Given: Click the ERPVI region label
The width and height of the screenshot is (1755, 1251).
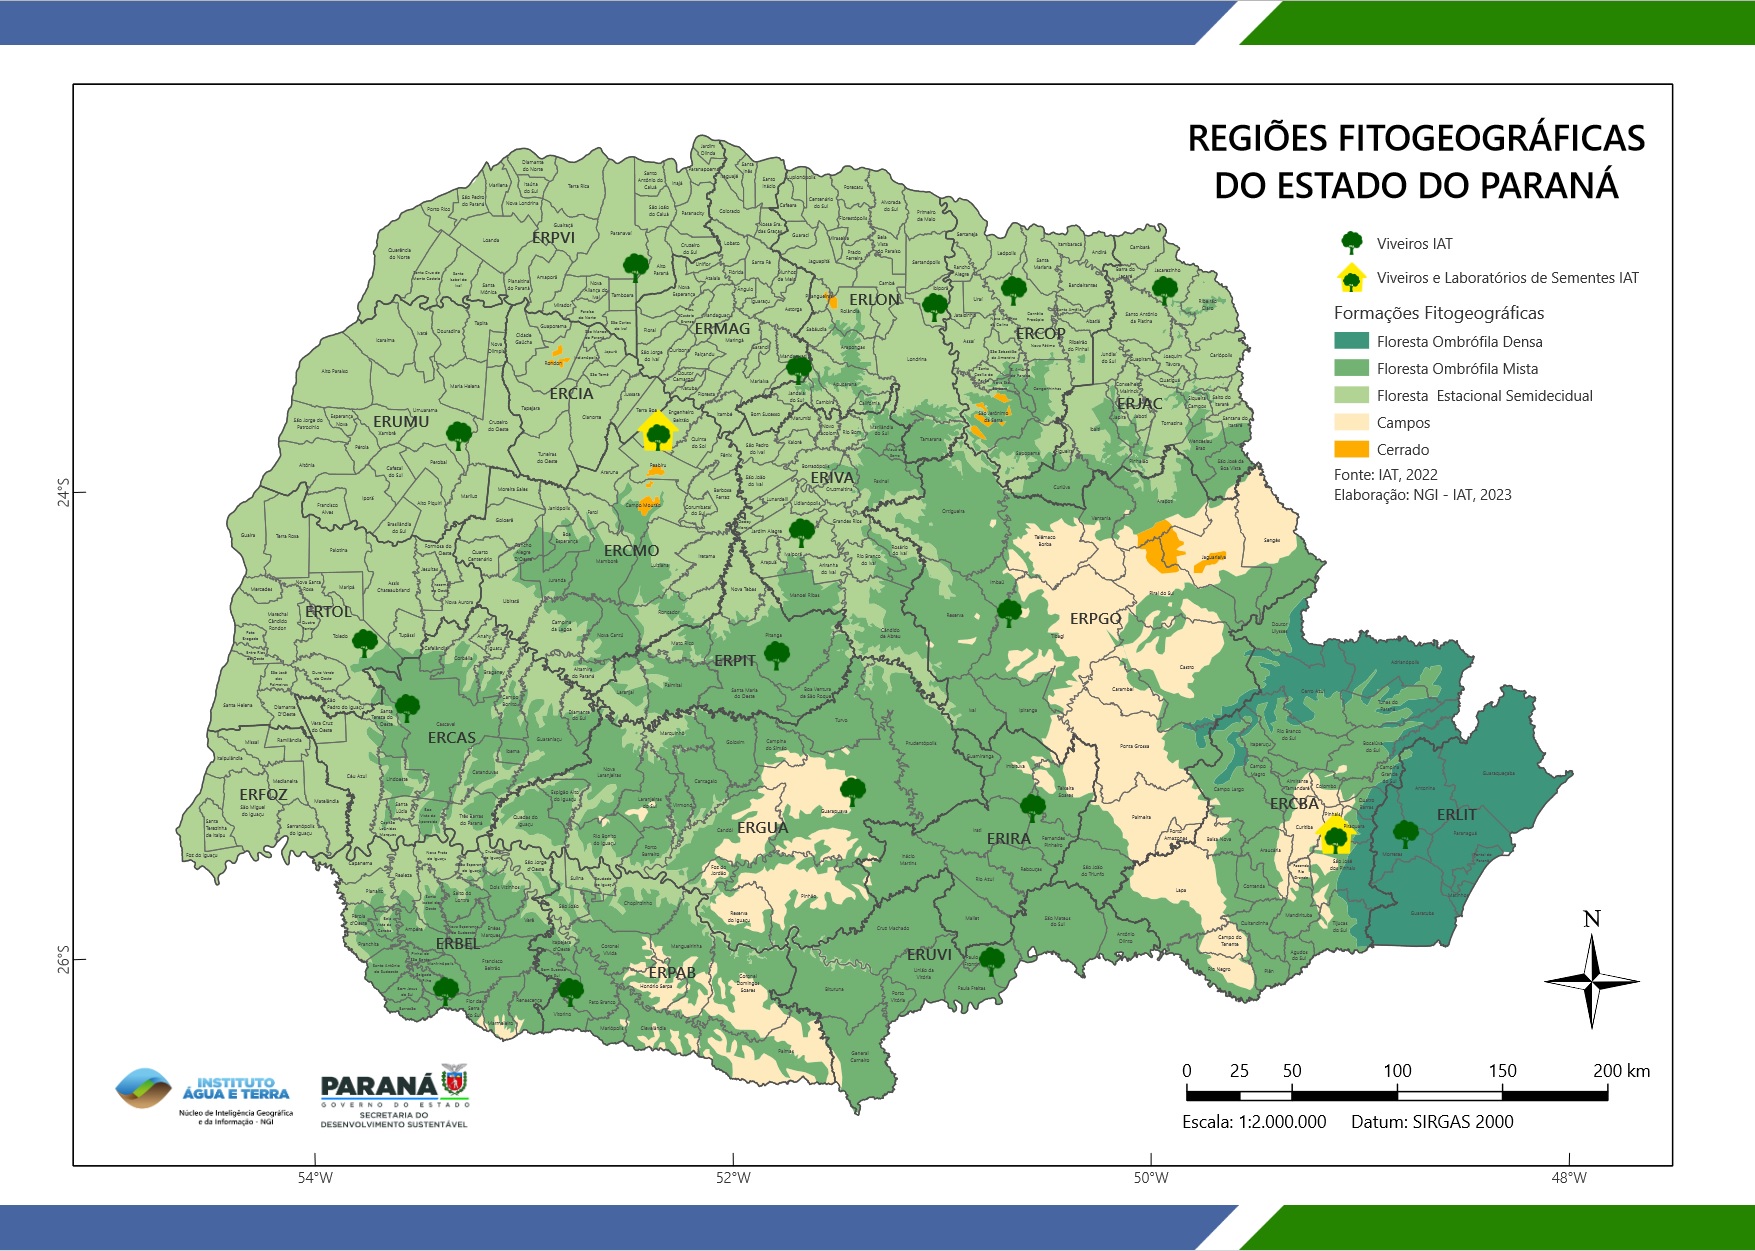Looking at the screenshot, I should point(553,238).
